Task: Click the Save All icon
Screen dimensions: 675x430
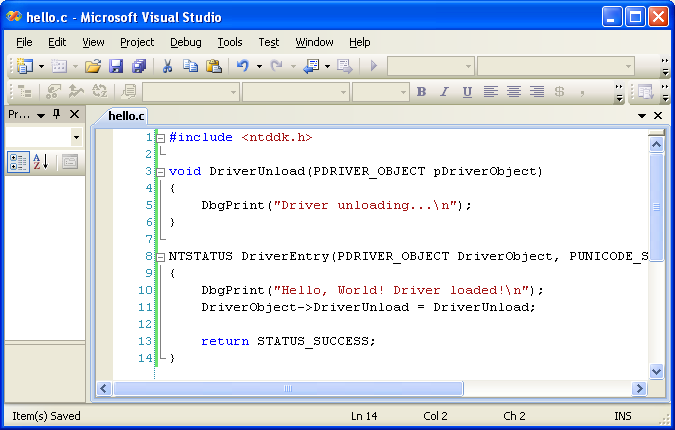Action: pos(139,66)
